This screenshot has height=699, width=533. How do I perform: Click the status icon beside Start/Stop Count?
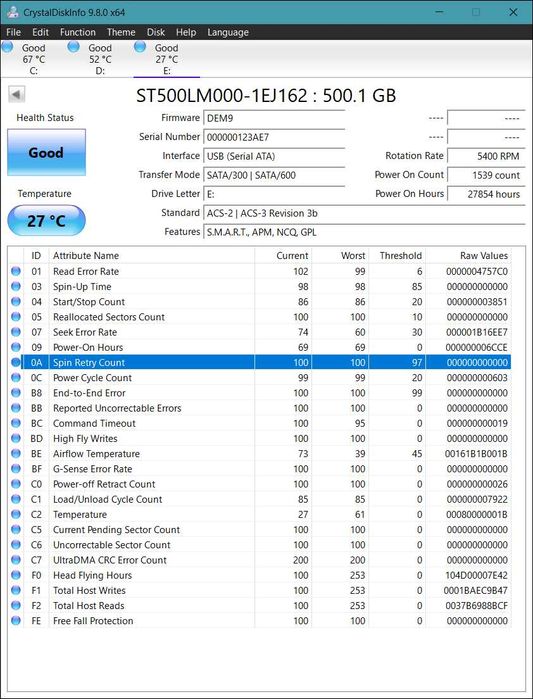point(16,301)
